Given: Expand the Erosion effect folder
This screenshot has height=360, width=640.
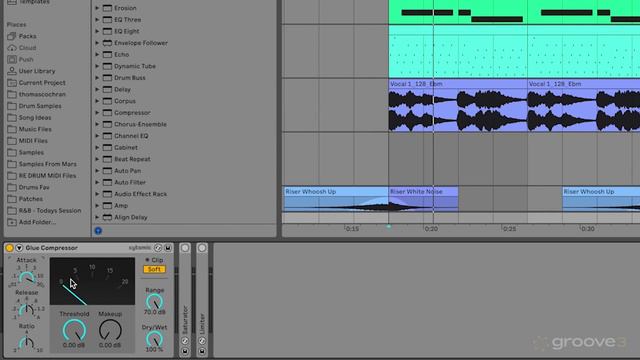Looking at the screenshot, I should [97, 8].
